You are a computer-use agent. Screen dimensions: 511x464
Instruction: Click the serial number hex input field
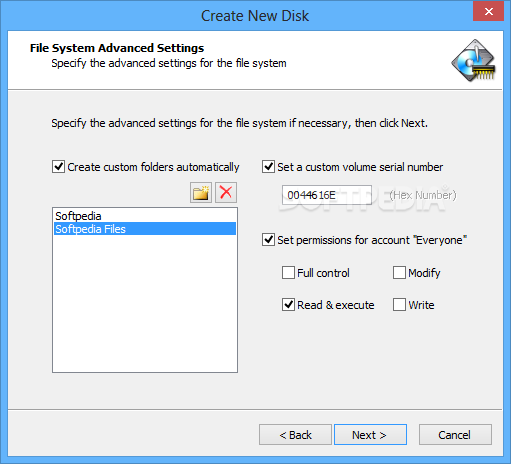pyautogui.click(x=327, y=195)
